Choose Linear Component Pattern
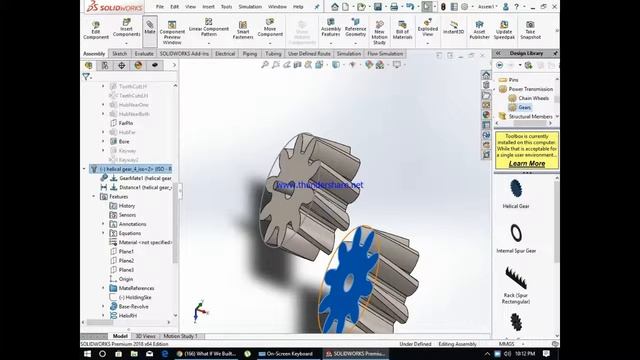 (209, 27)
